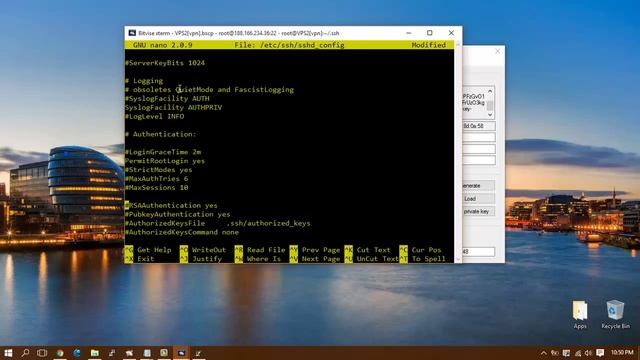Open File Explorer from the taskbar
This screenshot has height=360, width=640.
coord(95,353)
